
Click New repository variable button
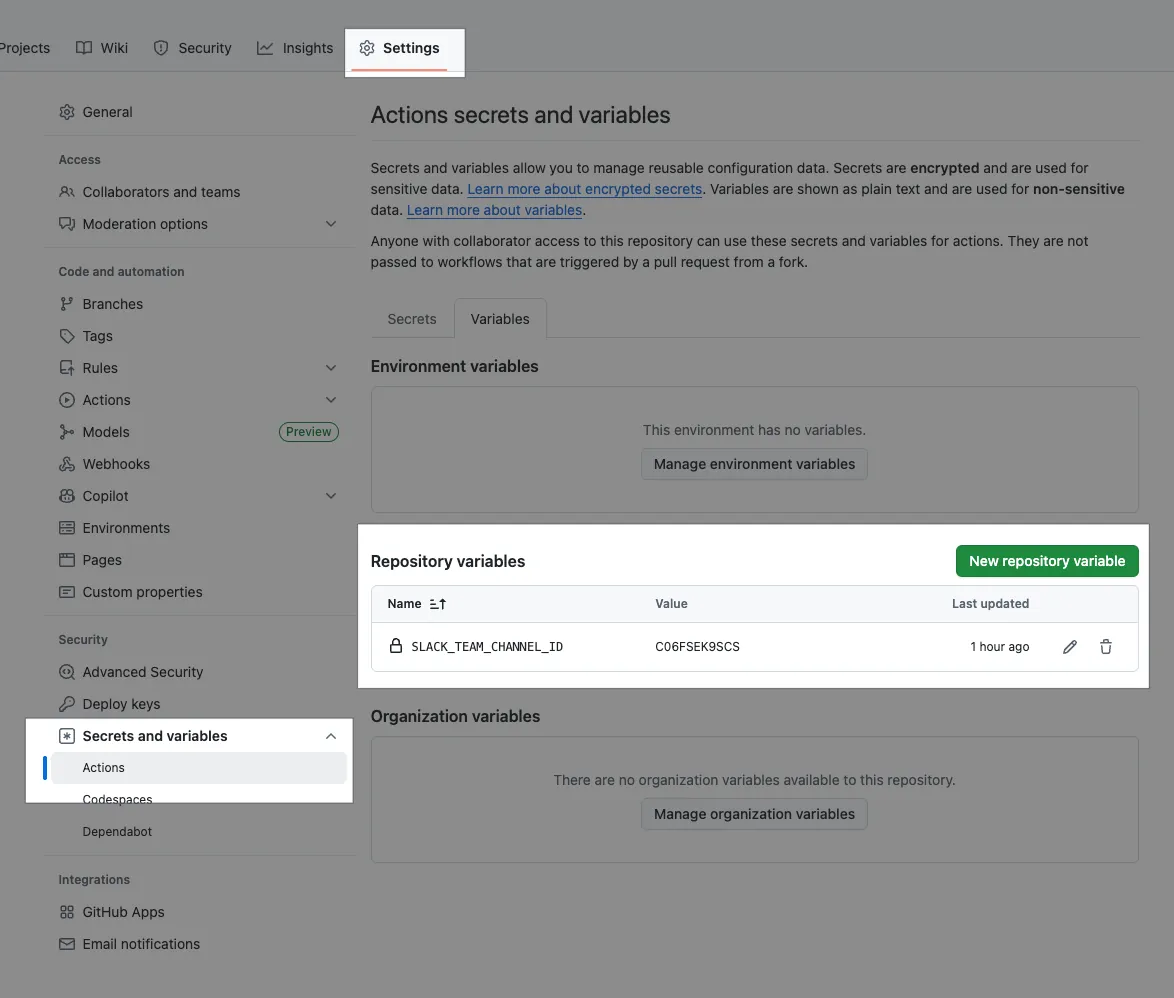[1046, 561]
